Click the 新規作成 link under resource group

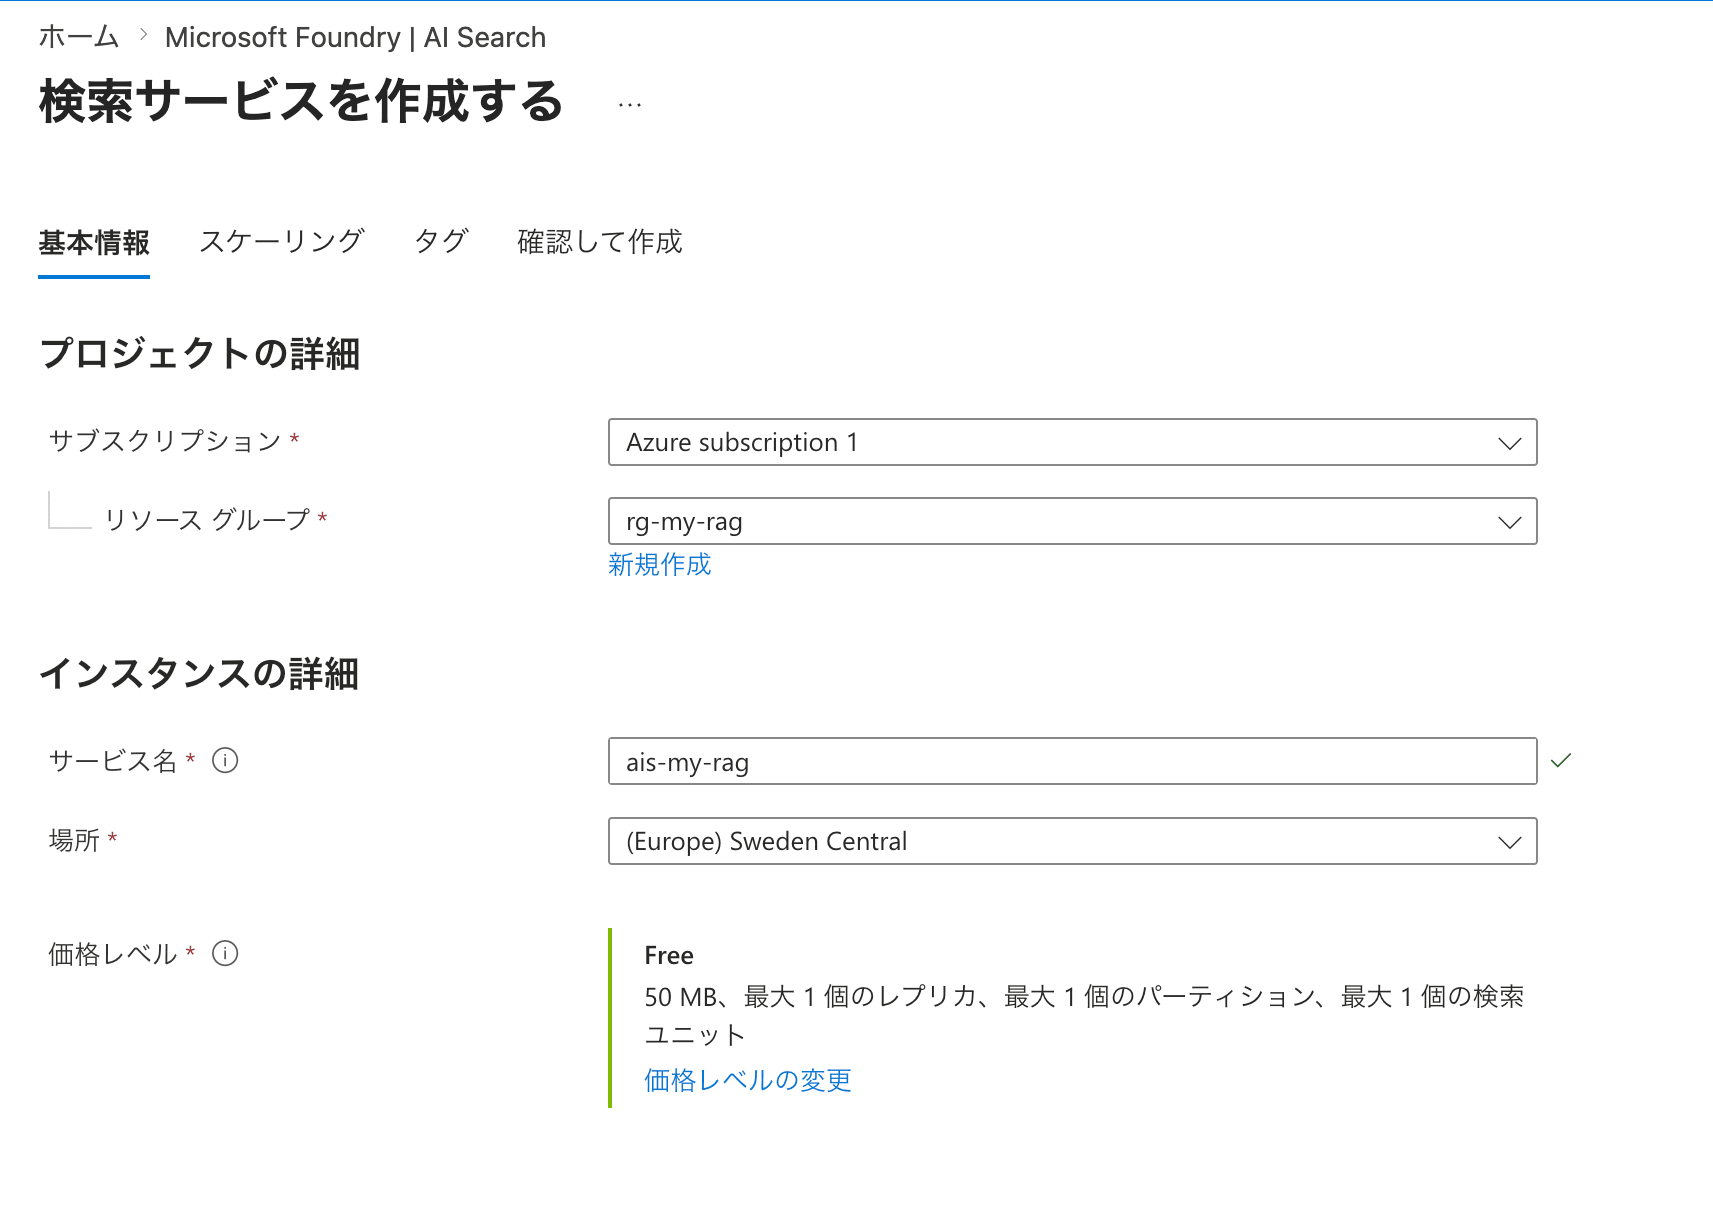(660, 565)
